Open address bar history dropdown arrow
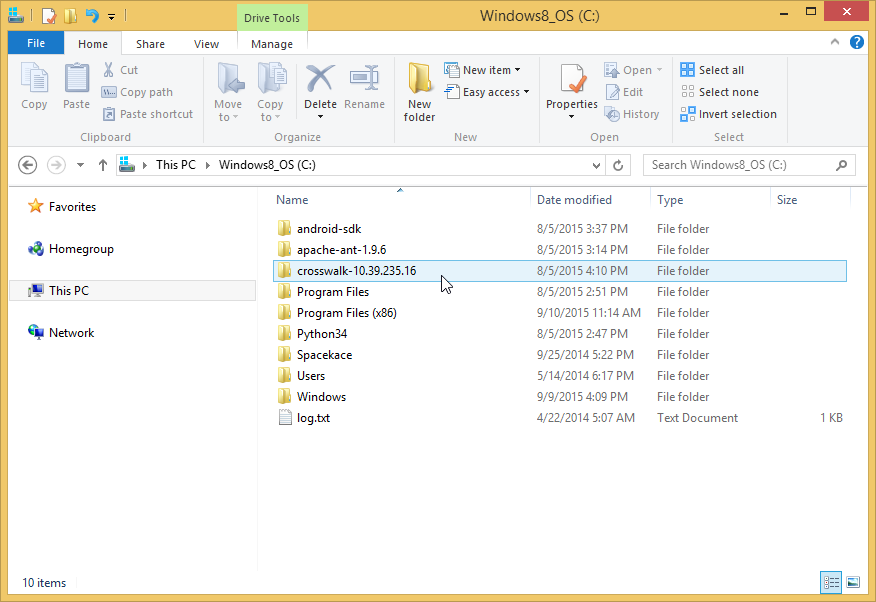The width and height of the screenshot is (876, 602). (x=598, y=165)
